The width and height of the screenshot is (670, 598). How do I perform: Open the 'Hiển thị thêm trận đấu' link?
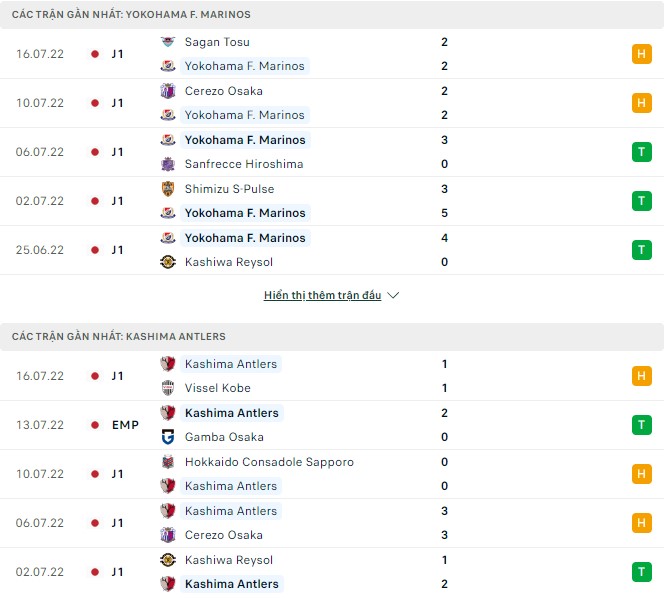[x=323, y=296]
